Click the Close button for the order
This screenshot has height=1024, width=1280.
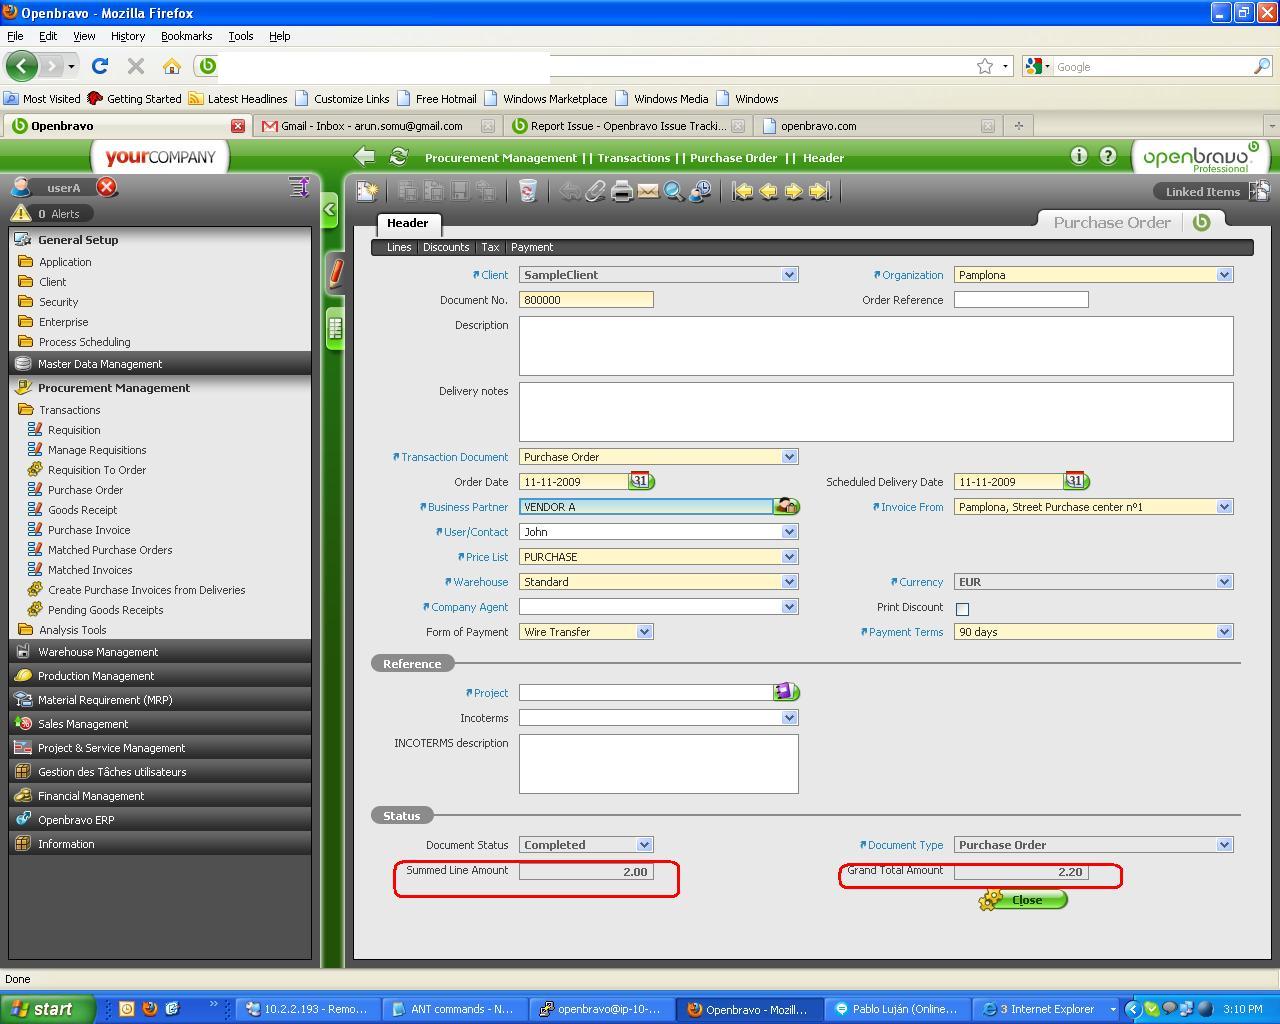[x=1023, y=900]
